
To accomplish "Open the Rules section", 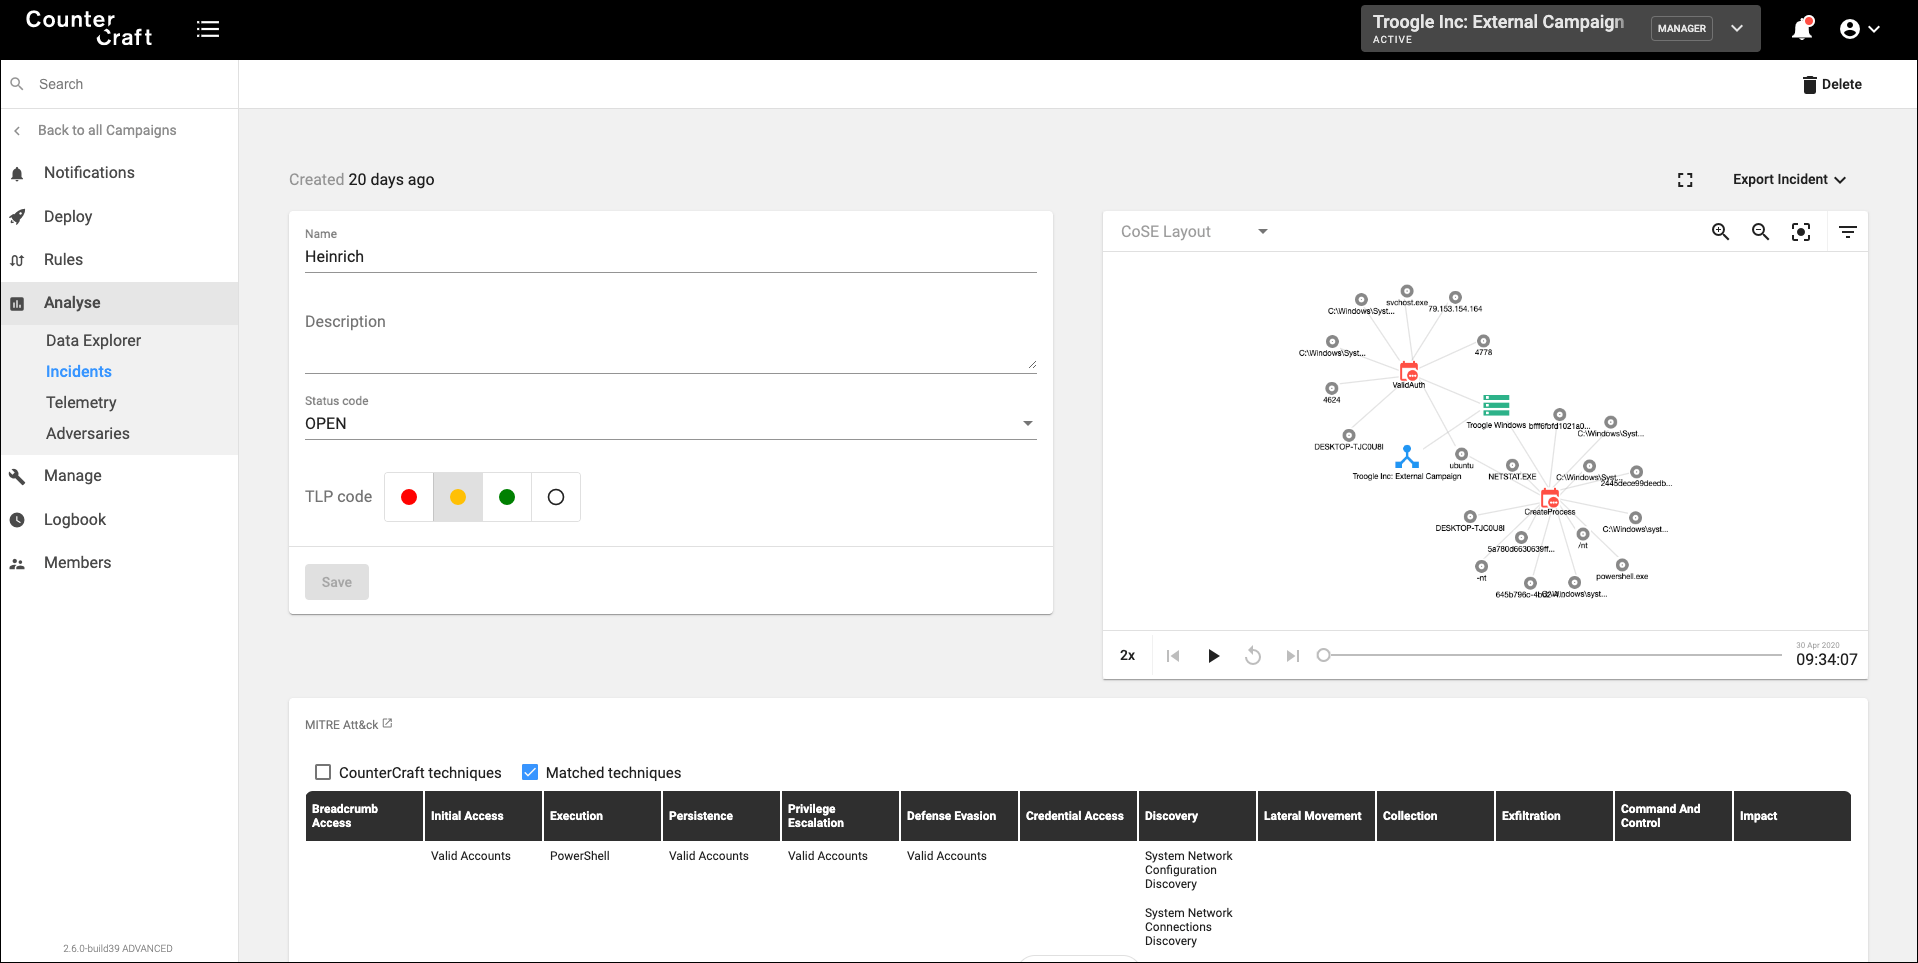I will pos(63,260).
